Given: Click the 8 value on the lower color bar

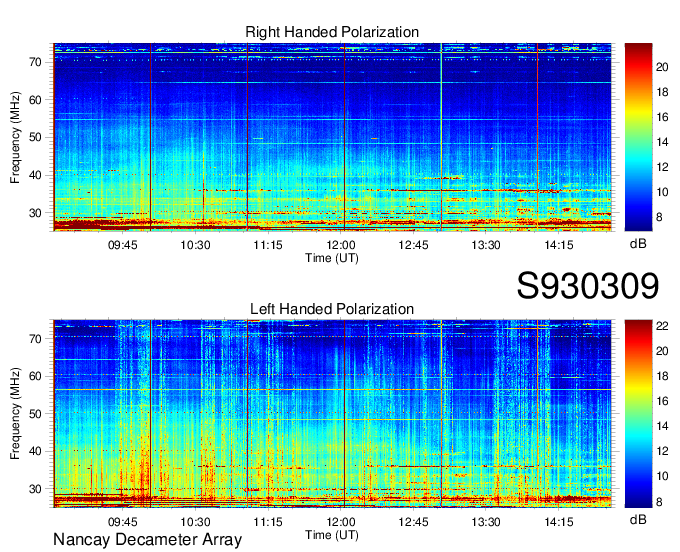Looking at the screenshot, I should (x=659, y=502).
